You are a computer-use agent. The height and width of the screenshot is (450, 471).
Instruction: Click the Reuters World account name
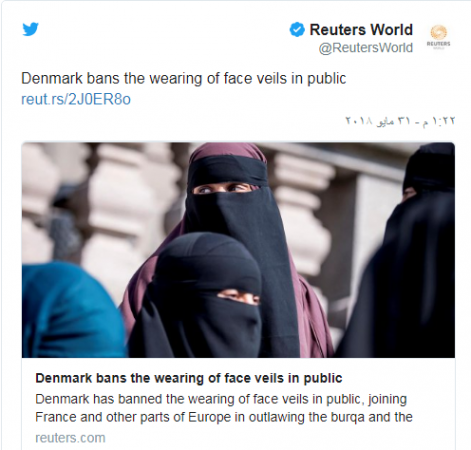pos(361,30)
